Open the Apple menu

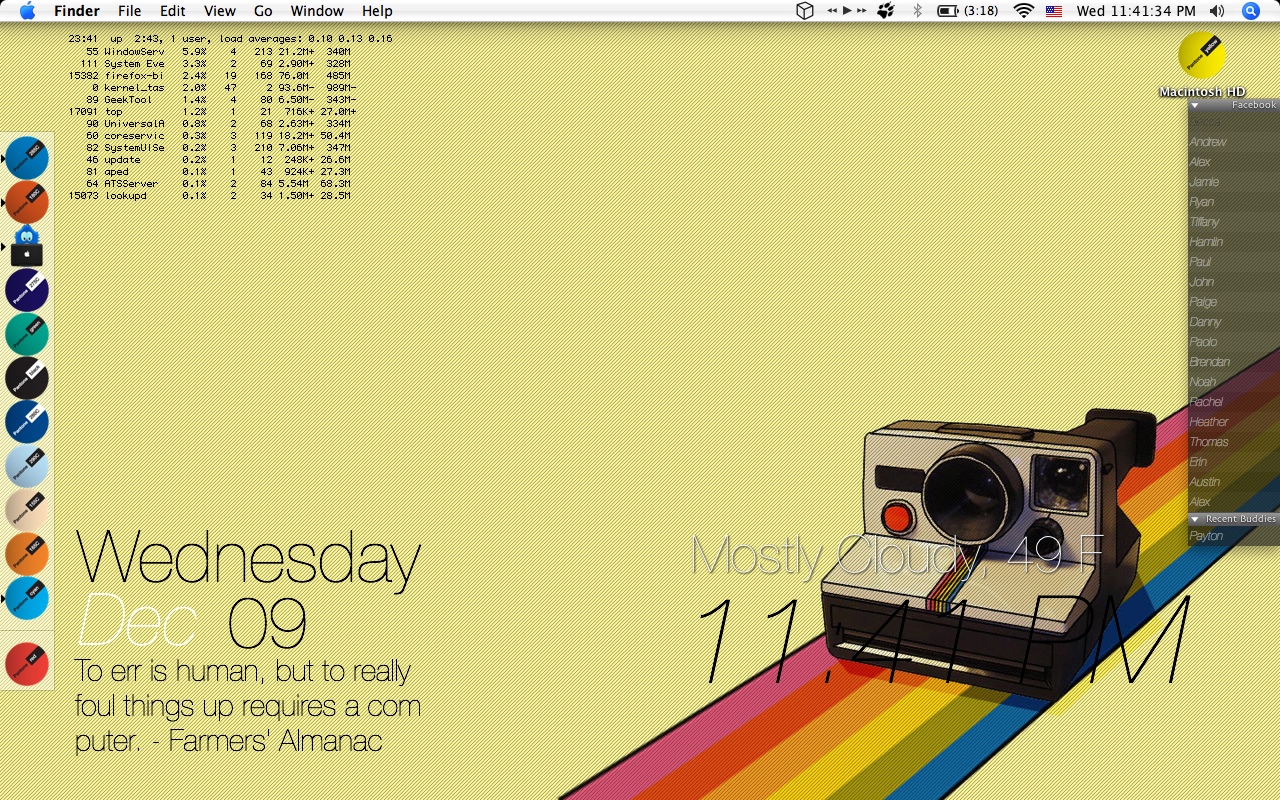(27, 11)
